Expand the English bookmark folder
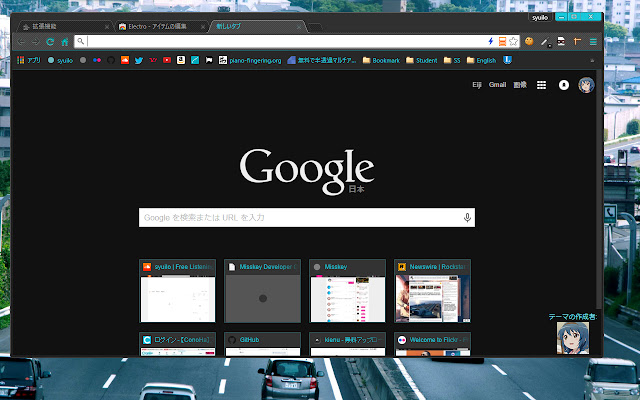 [x=481, y=60]
